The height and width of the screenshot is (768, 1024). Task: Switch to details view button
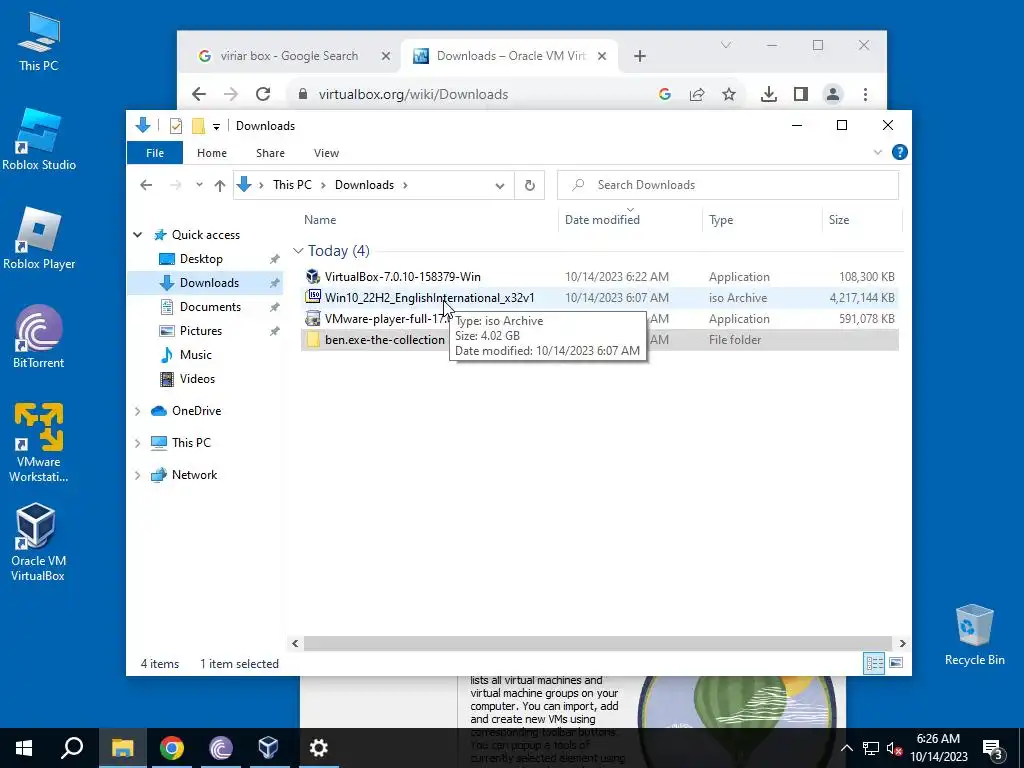coord(874,664)
